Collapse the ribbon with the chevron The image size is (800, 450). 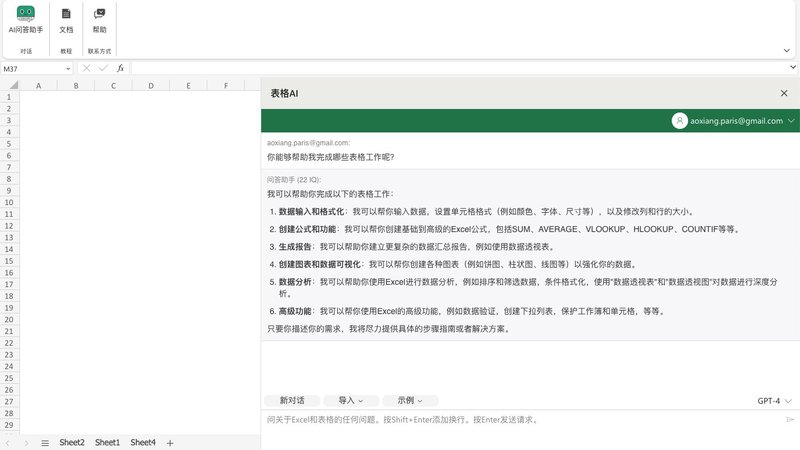[786, 51]
